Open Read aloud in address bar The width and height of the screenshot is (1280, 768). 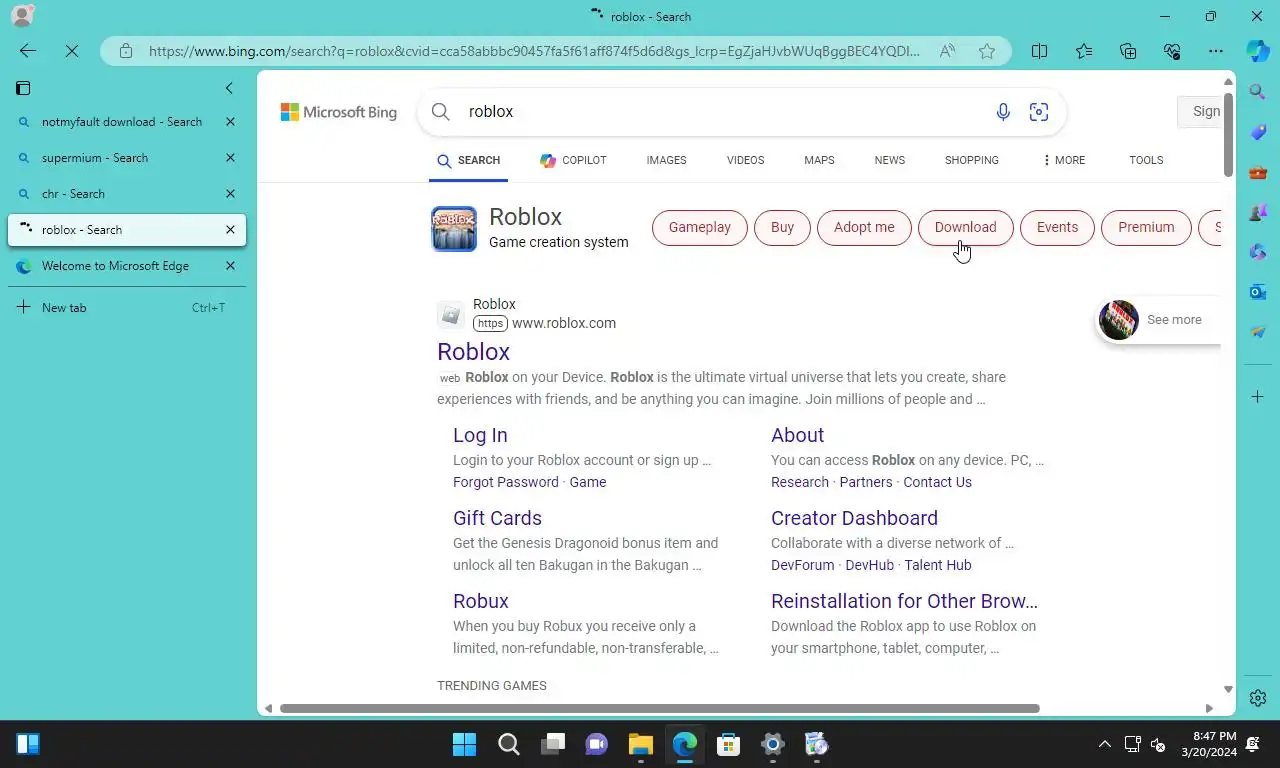(947, 51)
